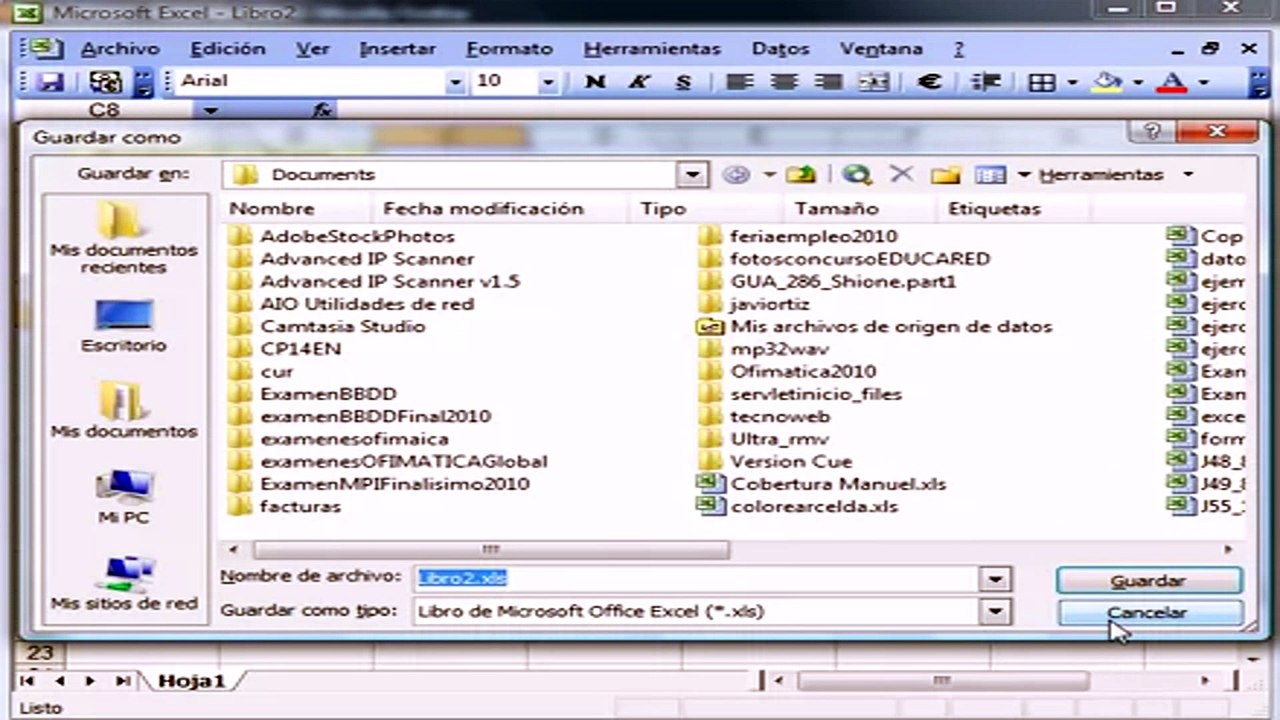Click Search the Web icon in dialog

point(856,175)
